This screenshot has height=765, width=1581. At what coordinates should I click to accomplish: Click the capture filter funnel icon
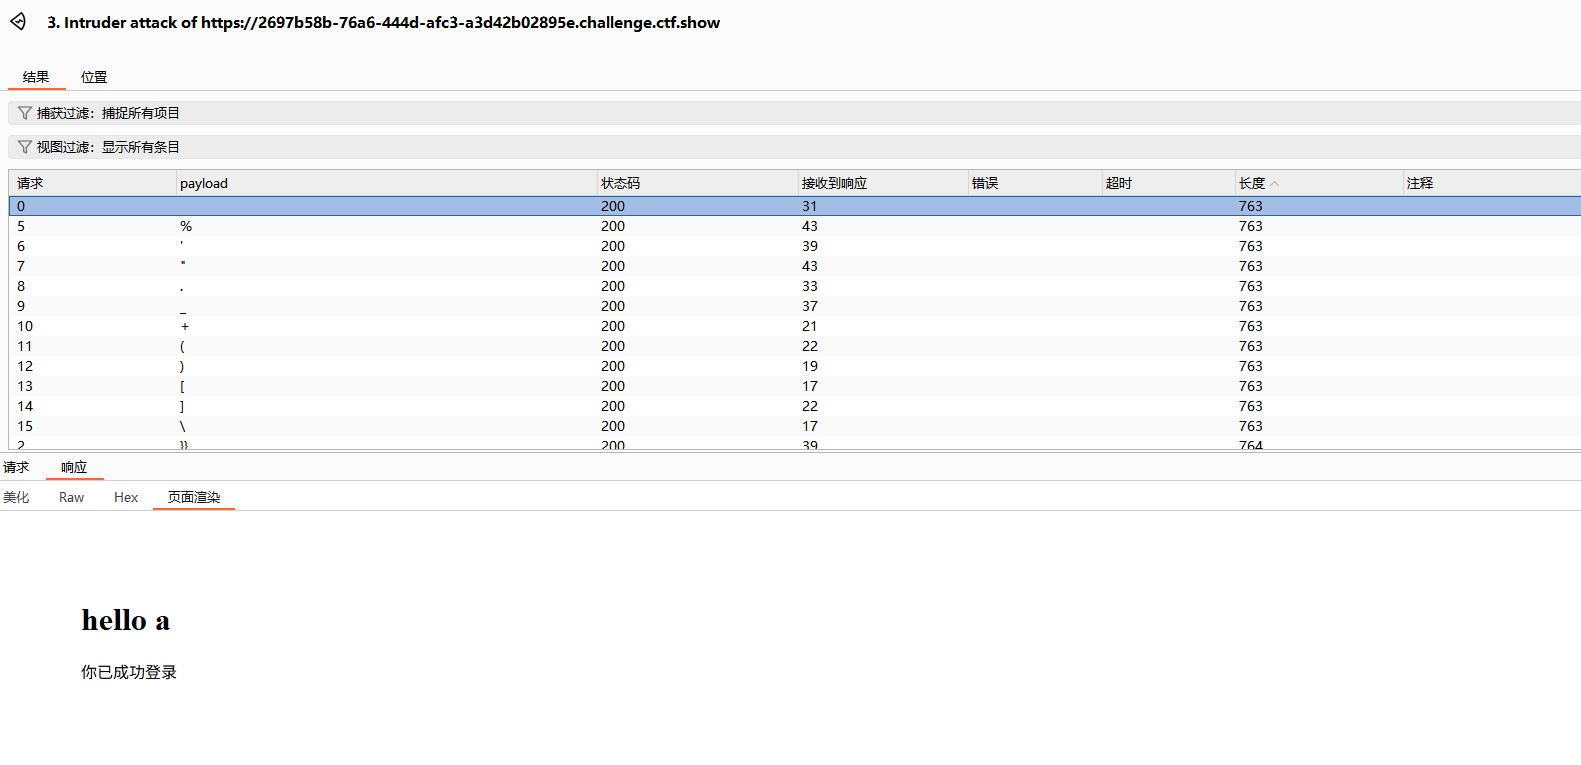pos(25,113)
